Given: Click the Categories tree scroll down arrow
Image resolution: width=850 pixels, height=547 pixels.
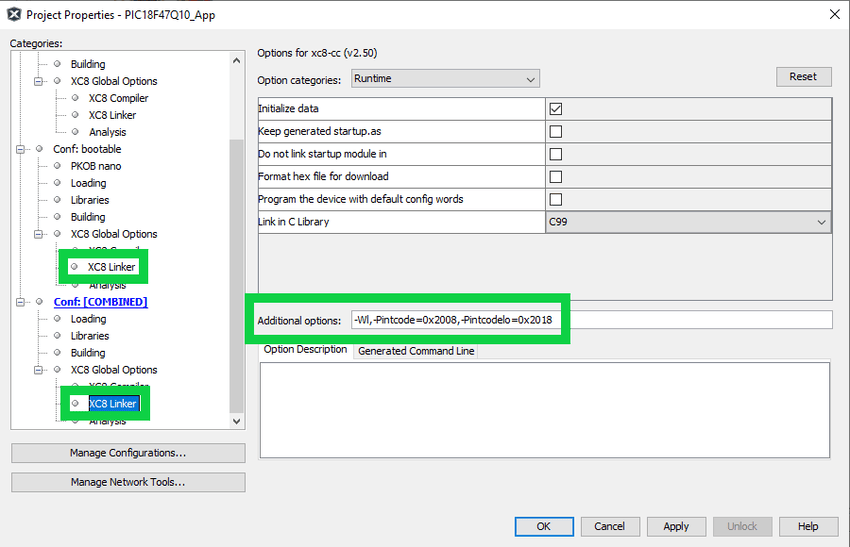Looking at the screenshot, I should (x=237, y=422).
